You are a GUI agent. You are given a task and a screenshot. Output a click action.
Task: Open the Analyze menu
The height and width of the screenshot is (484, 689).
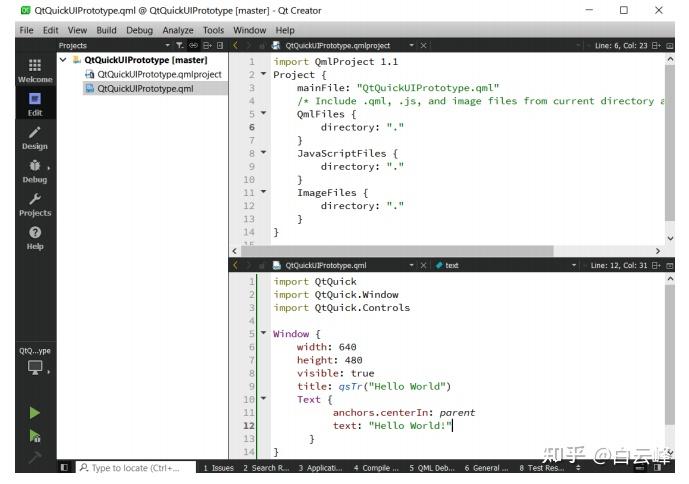(178, 30)
